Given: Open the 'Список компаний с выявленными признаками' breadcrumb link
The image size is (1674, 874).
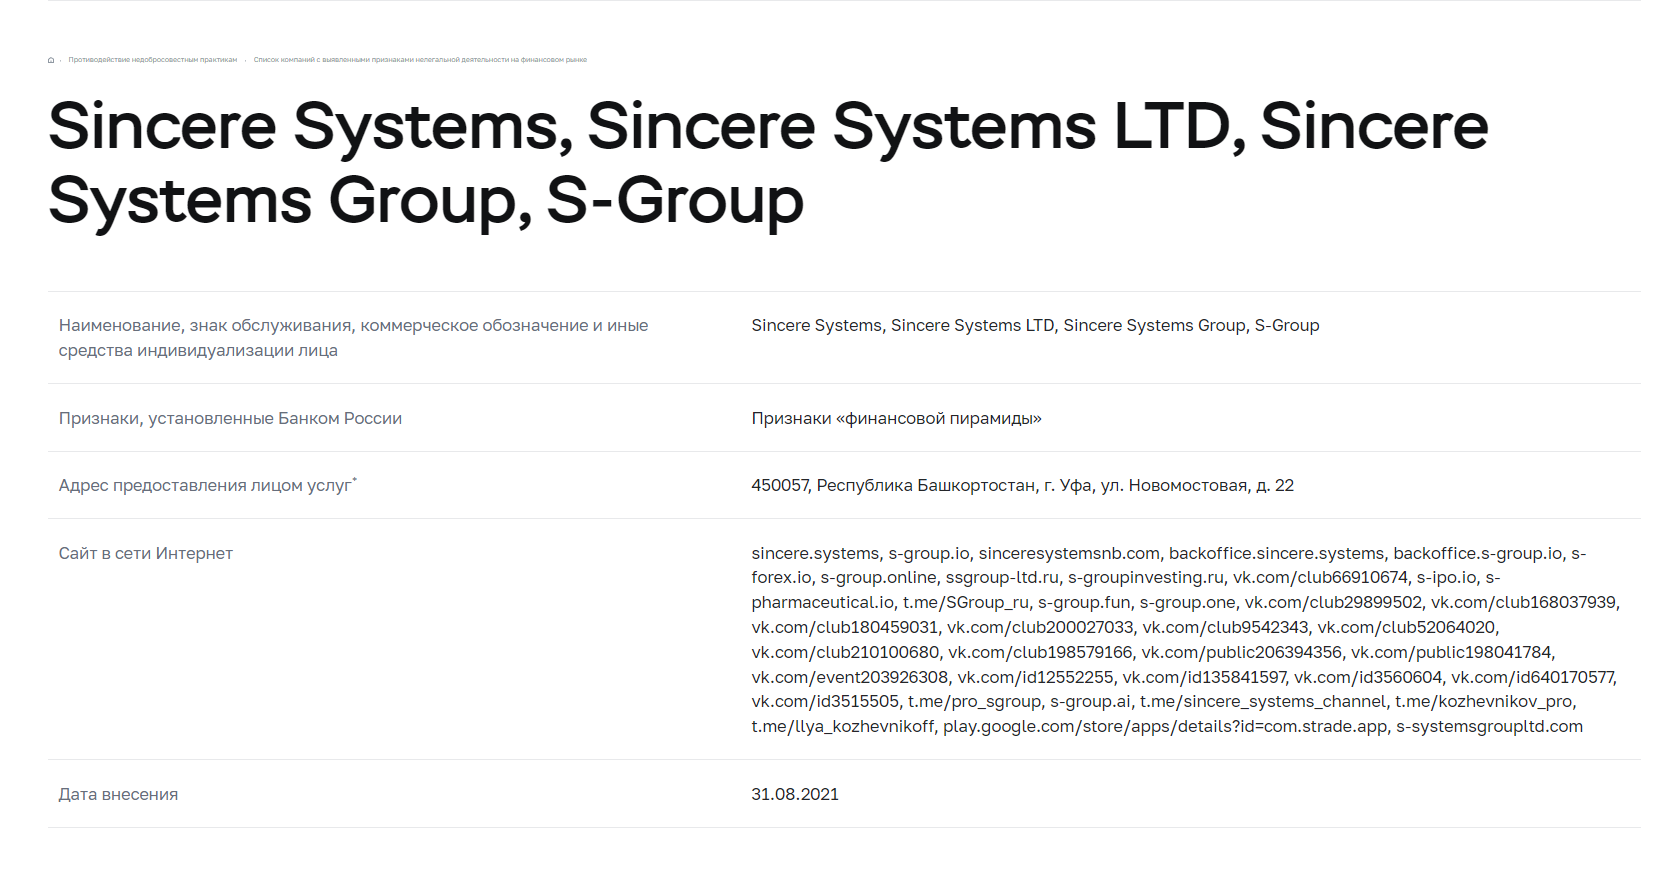Looking at the screenshot, I should 420,60.
